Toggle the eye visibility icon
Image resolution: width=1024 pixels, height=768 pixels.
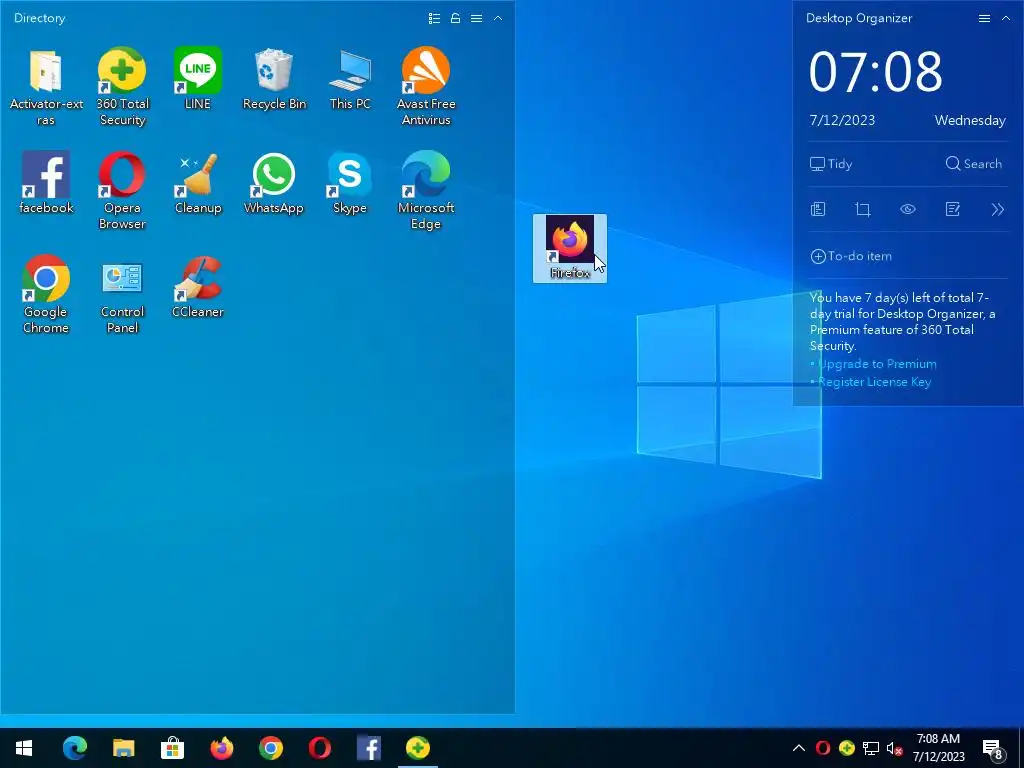click(x=908, y=210)
